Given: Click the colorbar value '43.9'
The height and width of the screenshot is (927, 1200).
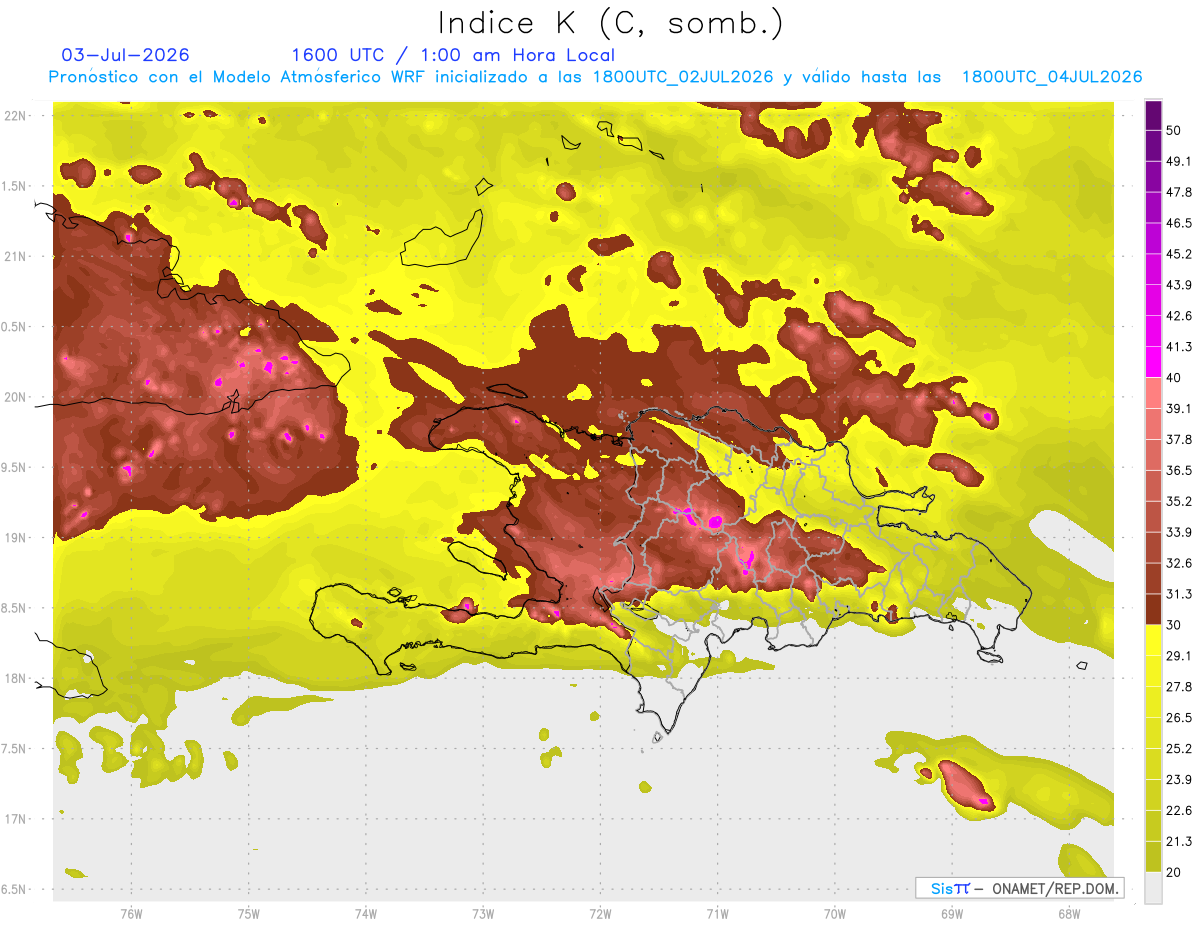Looking at the screenshot, I should tap(1179, 285).
